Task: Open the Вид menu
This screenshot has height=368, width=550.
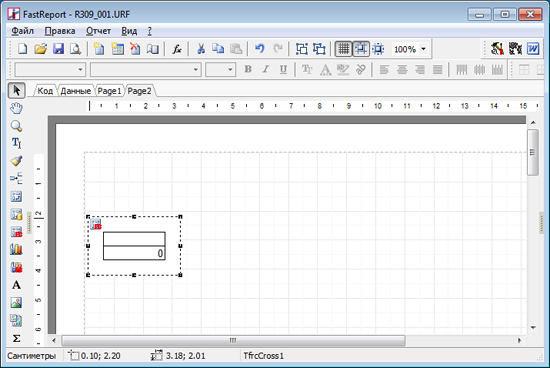Action: [x=129, y=31]
